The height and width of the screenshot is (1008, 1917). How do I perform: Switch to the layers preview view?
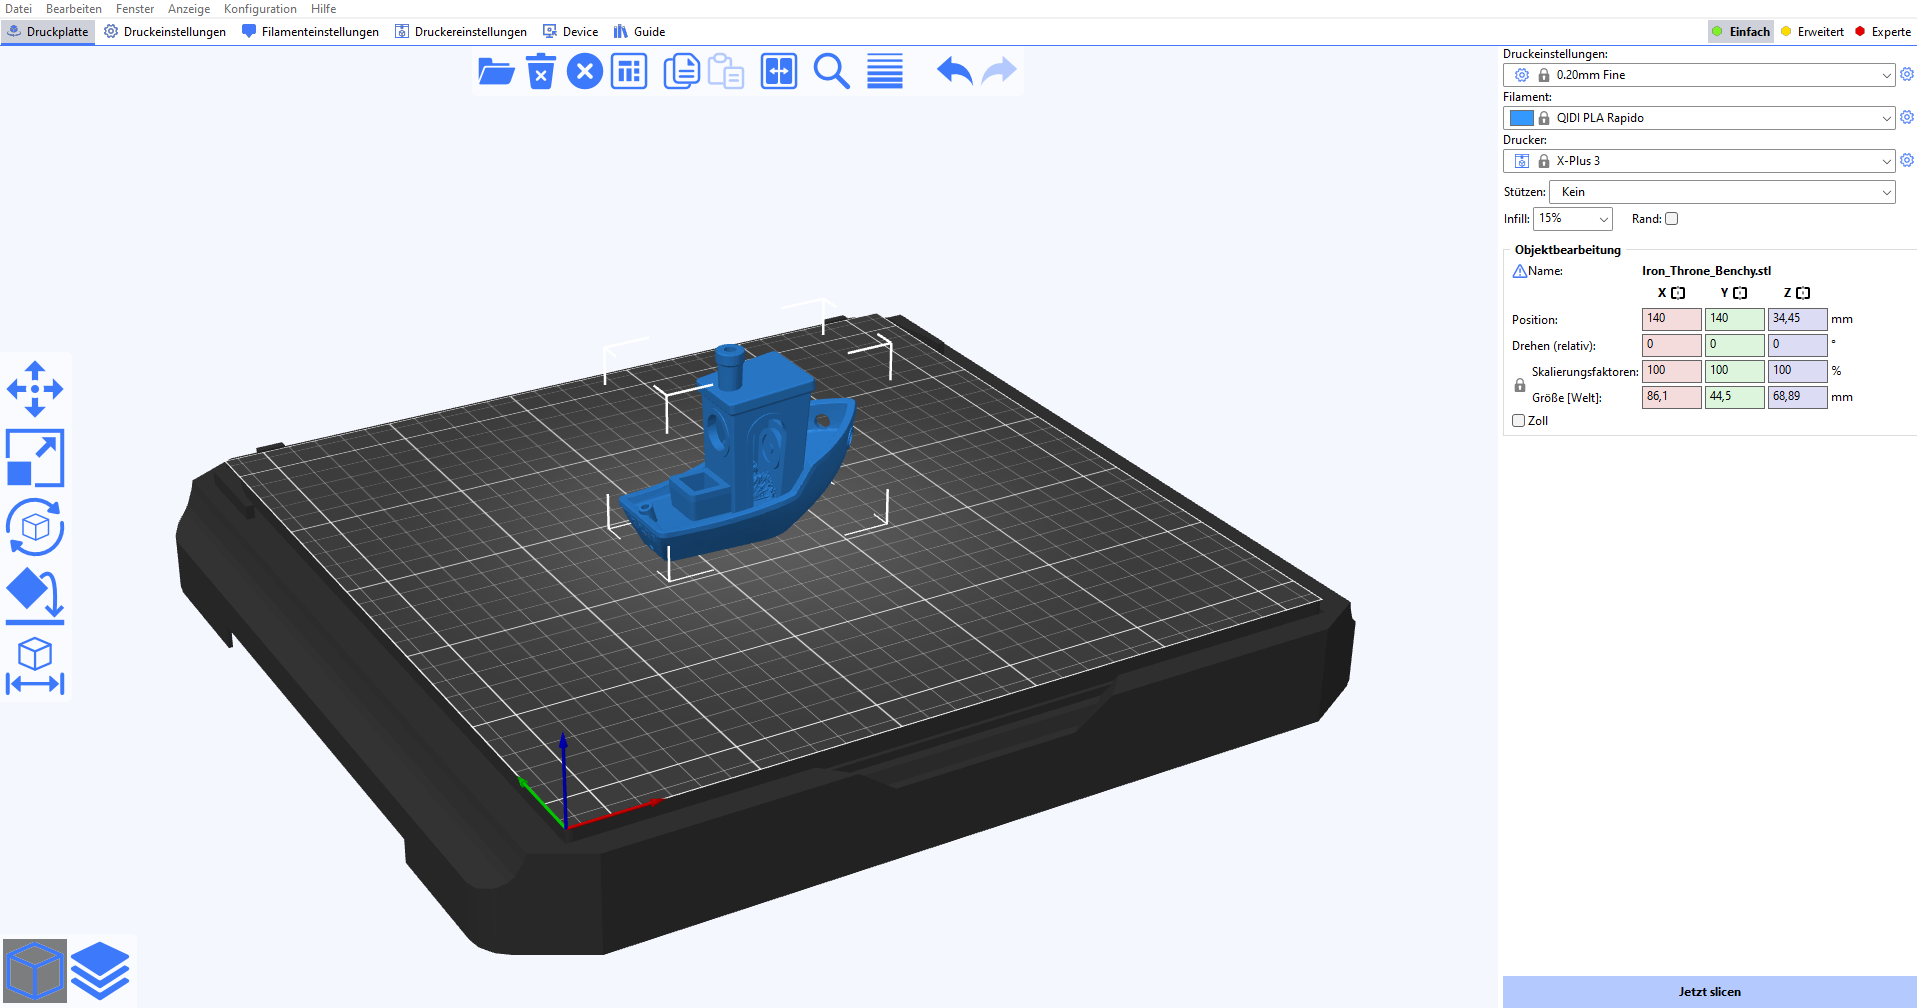[x=100, y=971]
